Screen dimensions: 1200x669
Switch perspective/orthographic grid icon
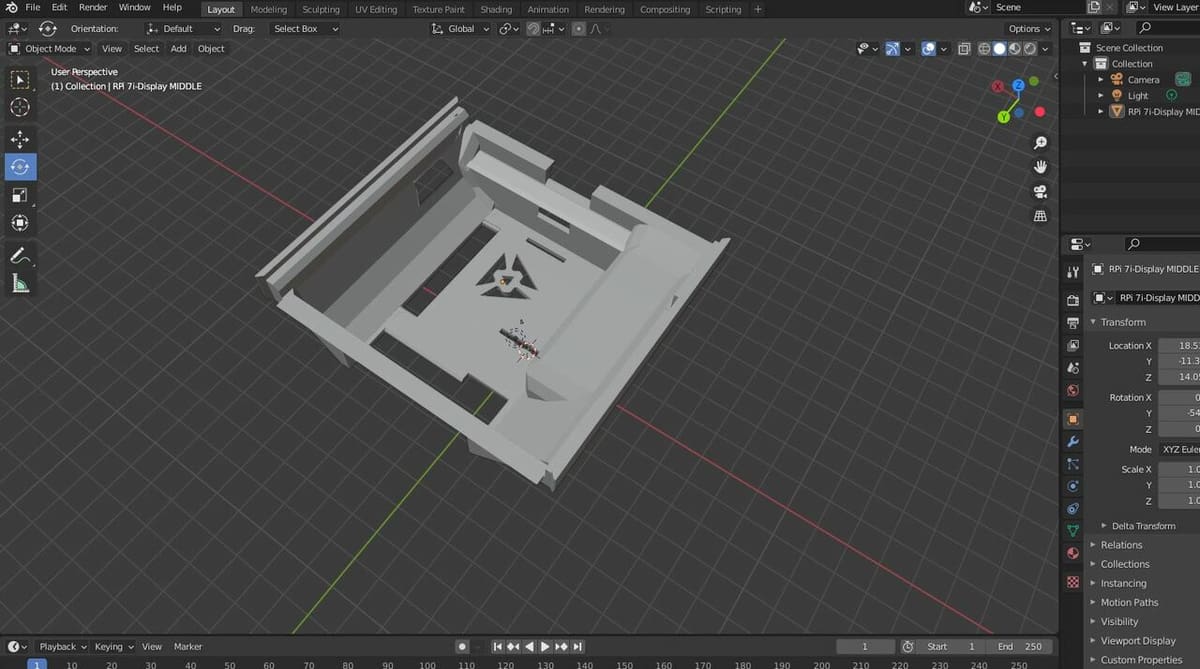[x=1040, y=215]
